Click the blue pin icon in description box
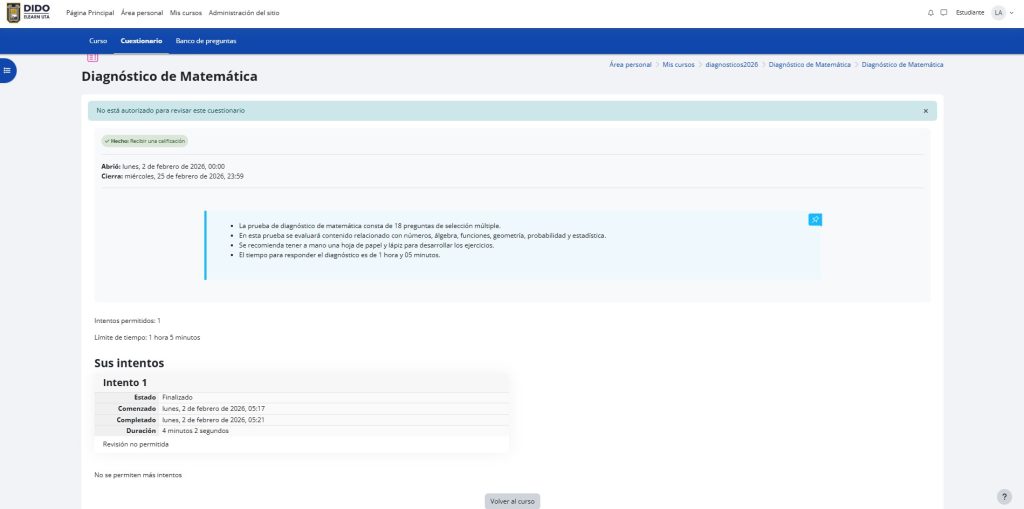Image resolution: width=1024 pixels, height=509 pixels. click(814, 219)
